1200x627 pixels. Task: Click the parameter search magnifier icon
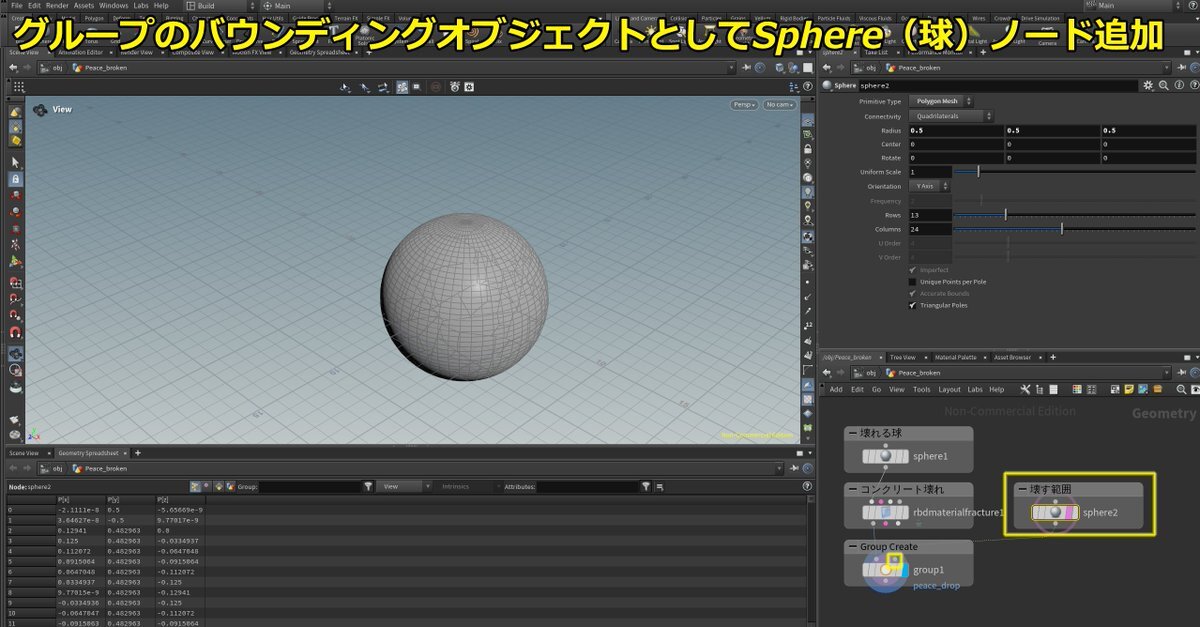pos(1163,86)
